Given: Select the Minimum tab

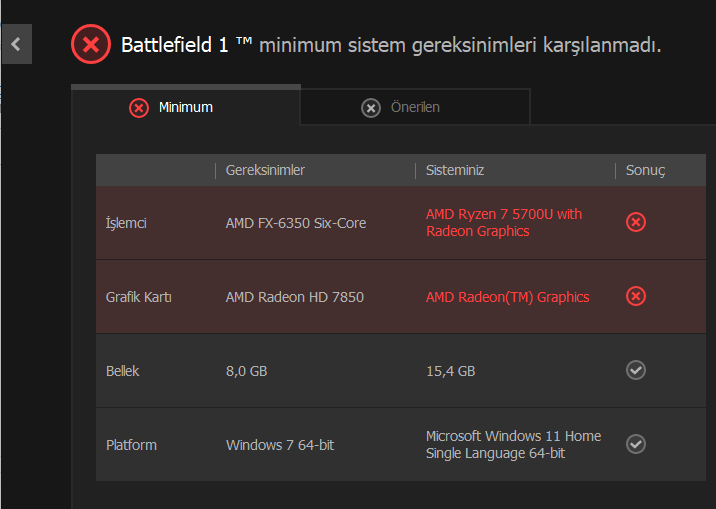Looking at the screenshot, I should coord(185,107).
